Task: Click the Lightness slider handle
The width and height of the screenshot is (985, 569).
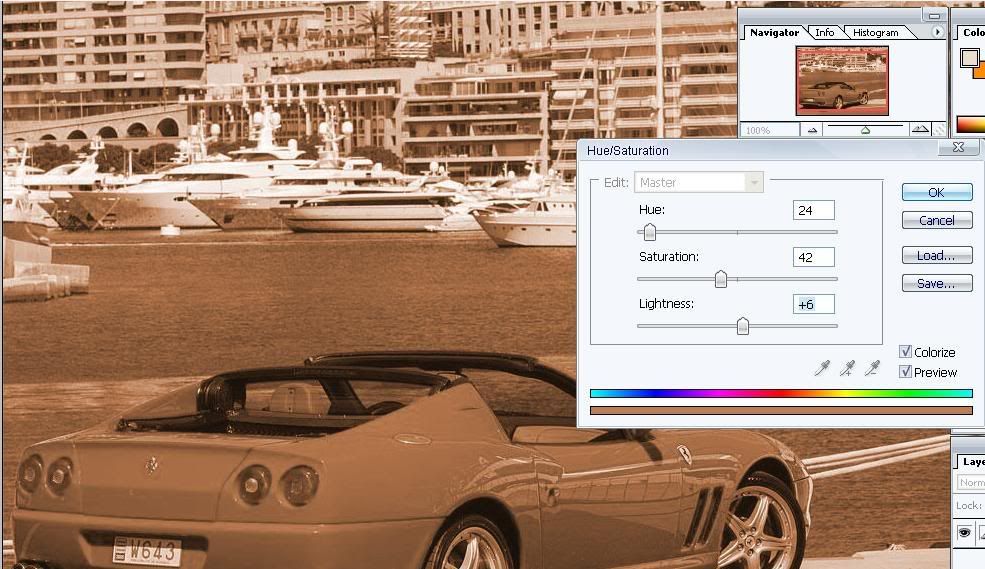Action: pos(743,326)
